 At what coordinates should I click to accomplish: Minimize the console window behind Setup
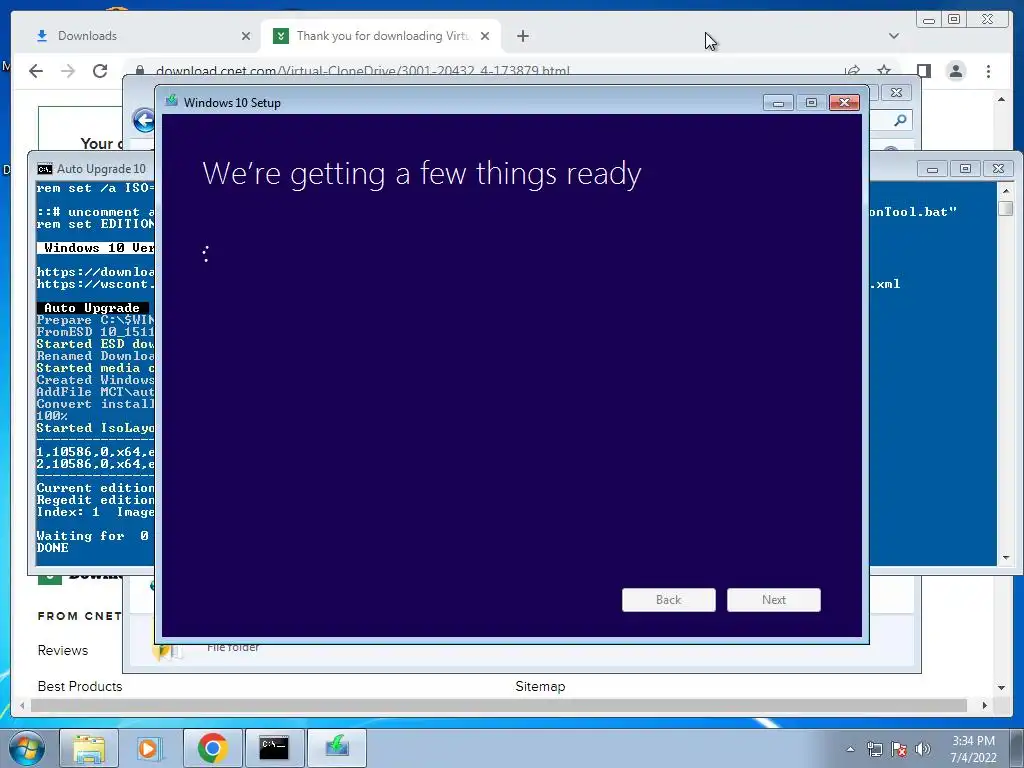click(932, 169)
